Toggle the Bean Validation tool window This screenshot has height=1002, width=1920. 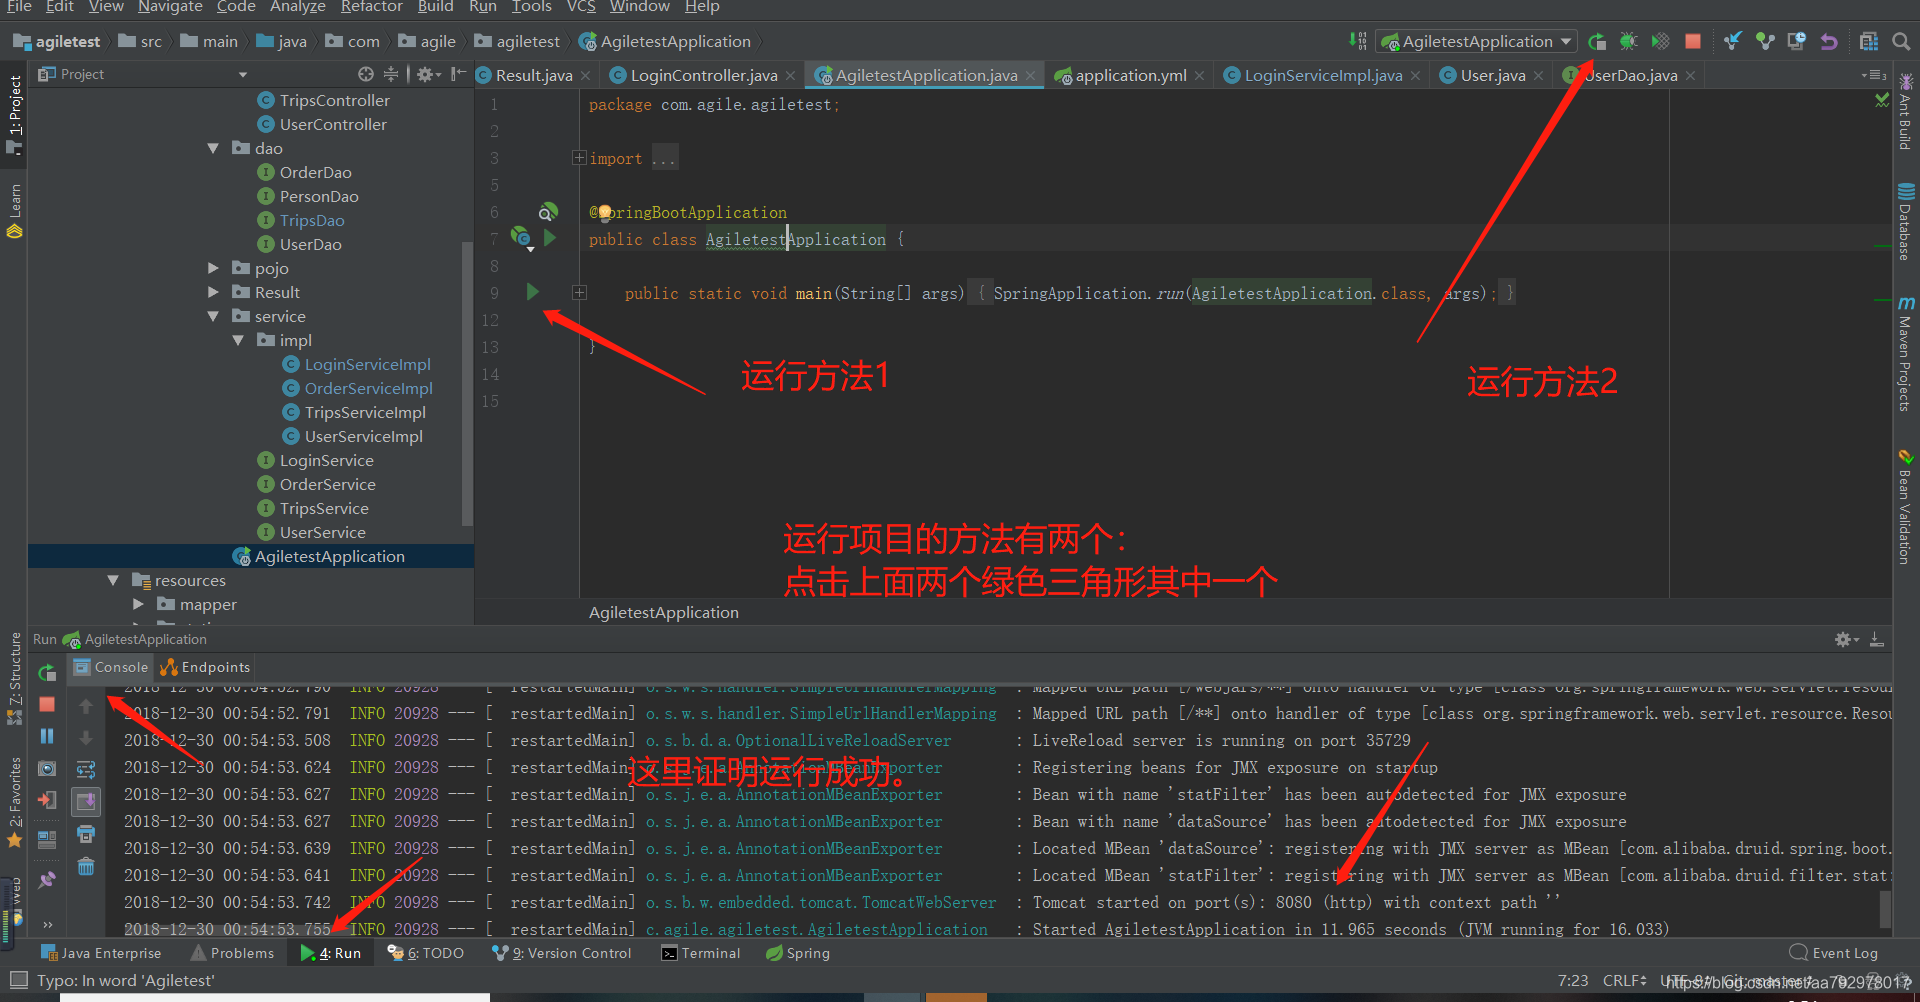[x=1906, y=507]
